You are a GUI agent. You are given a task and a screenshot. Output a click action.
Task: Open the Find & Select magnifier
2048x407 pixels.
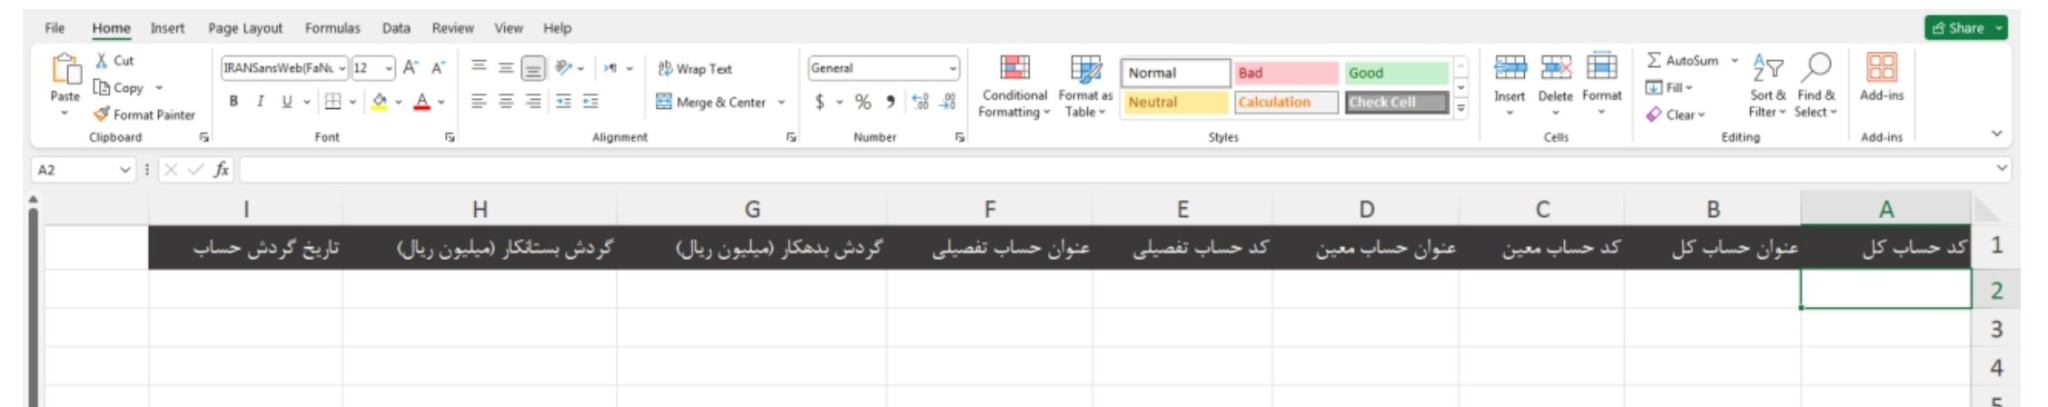click(1816, 68)
